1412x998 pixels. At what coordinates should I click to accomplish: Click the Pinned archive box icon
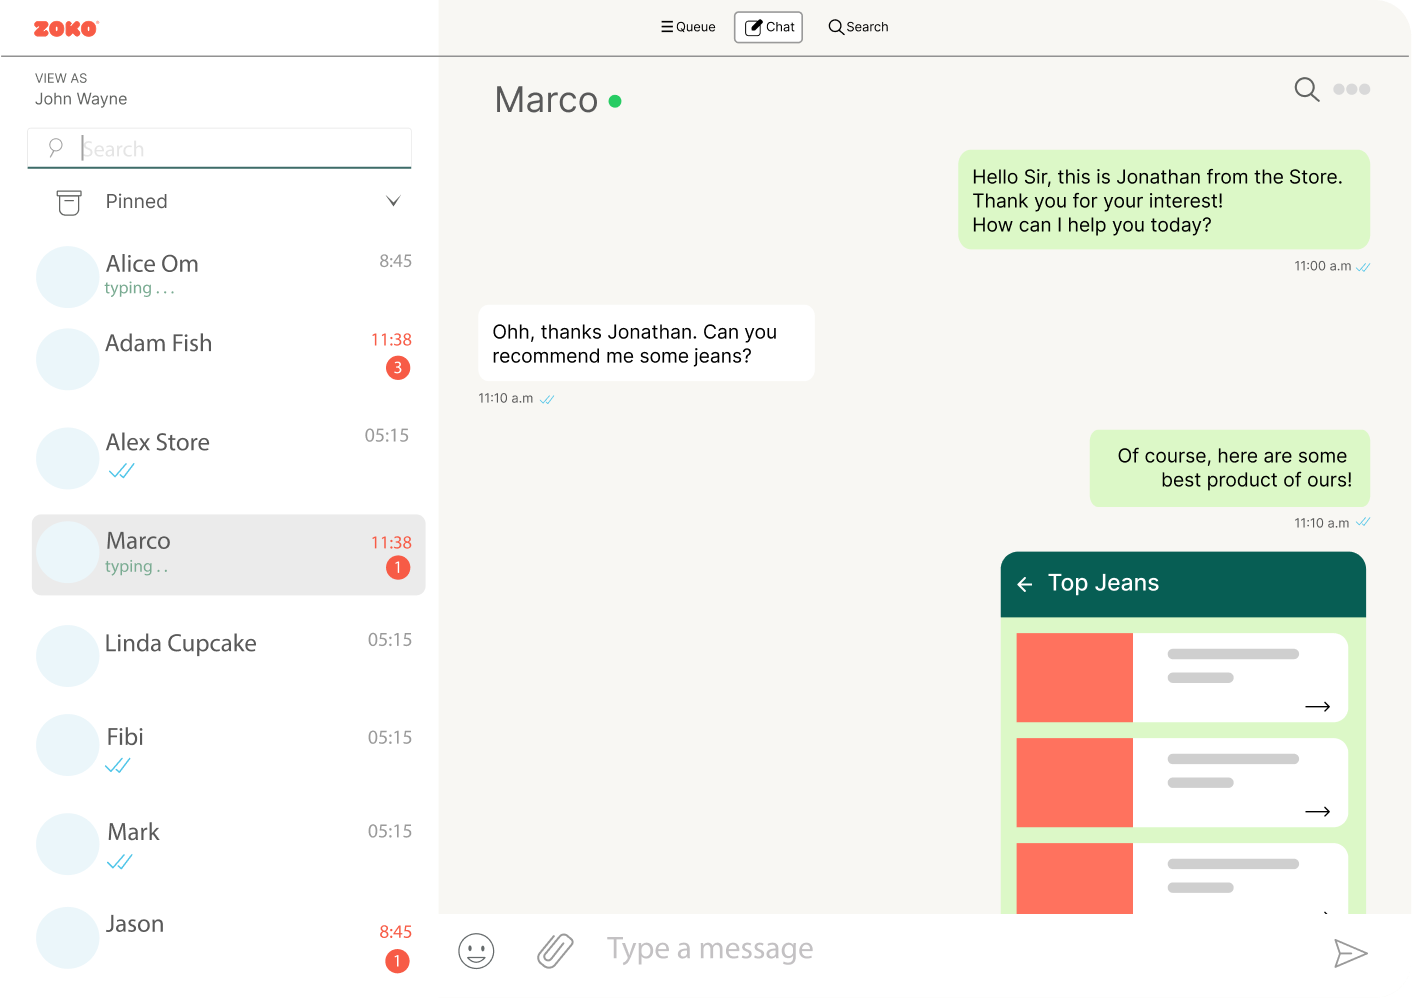click(x=69, y=202)
